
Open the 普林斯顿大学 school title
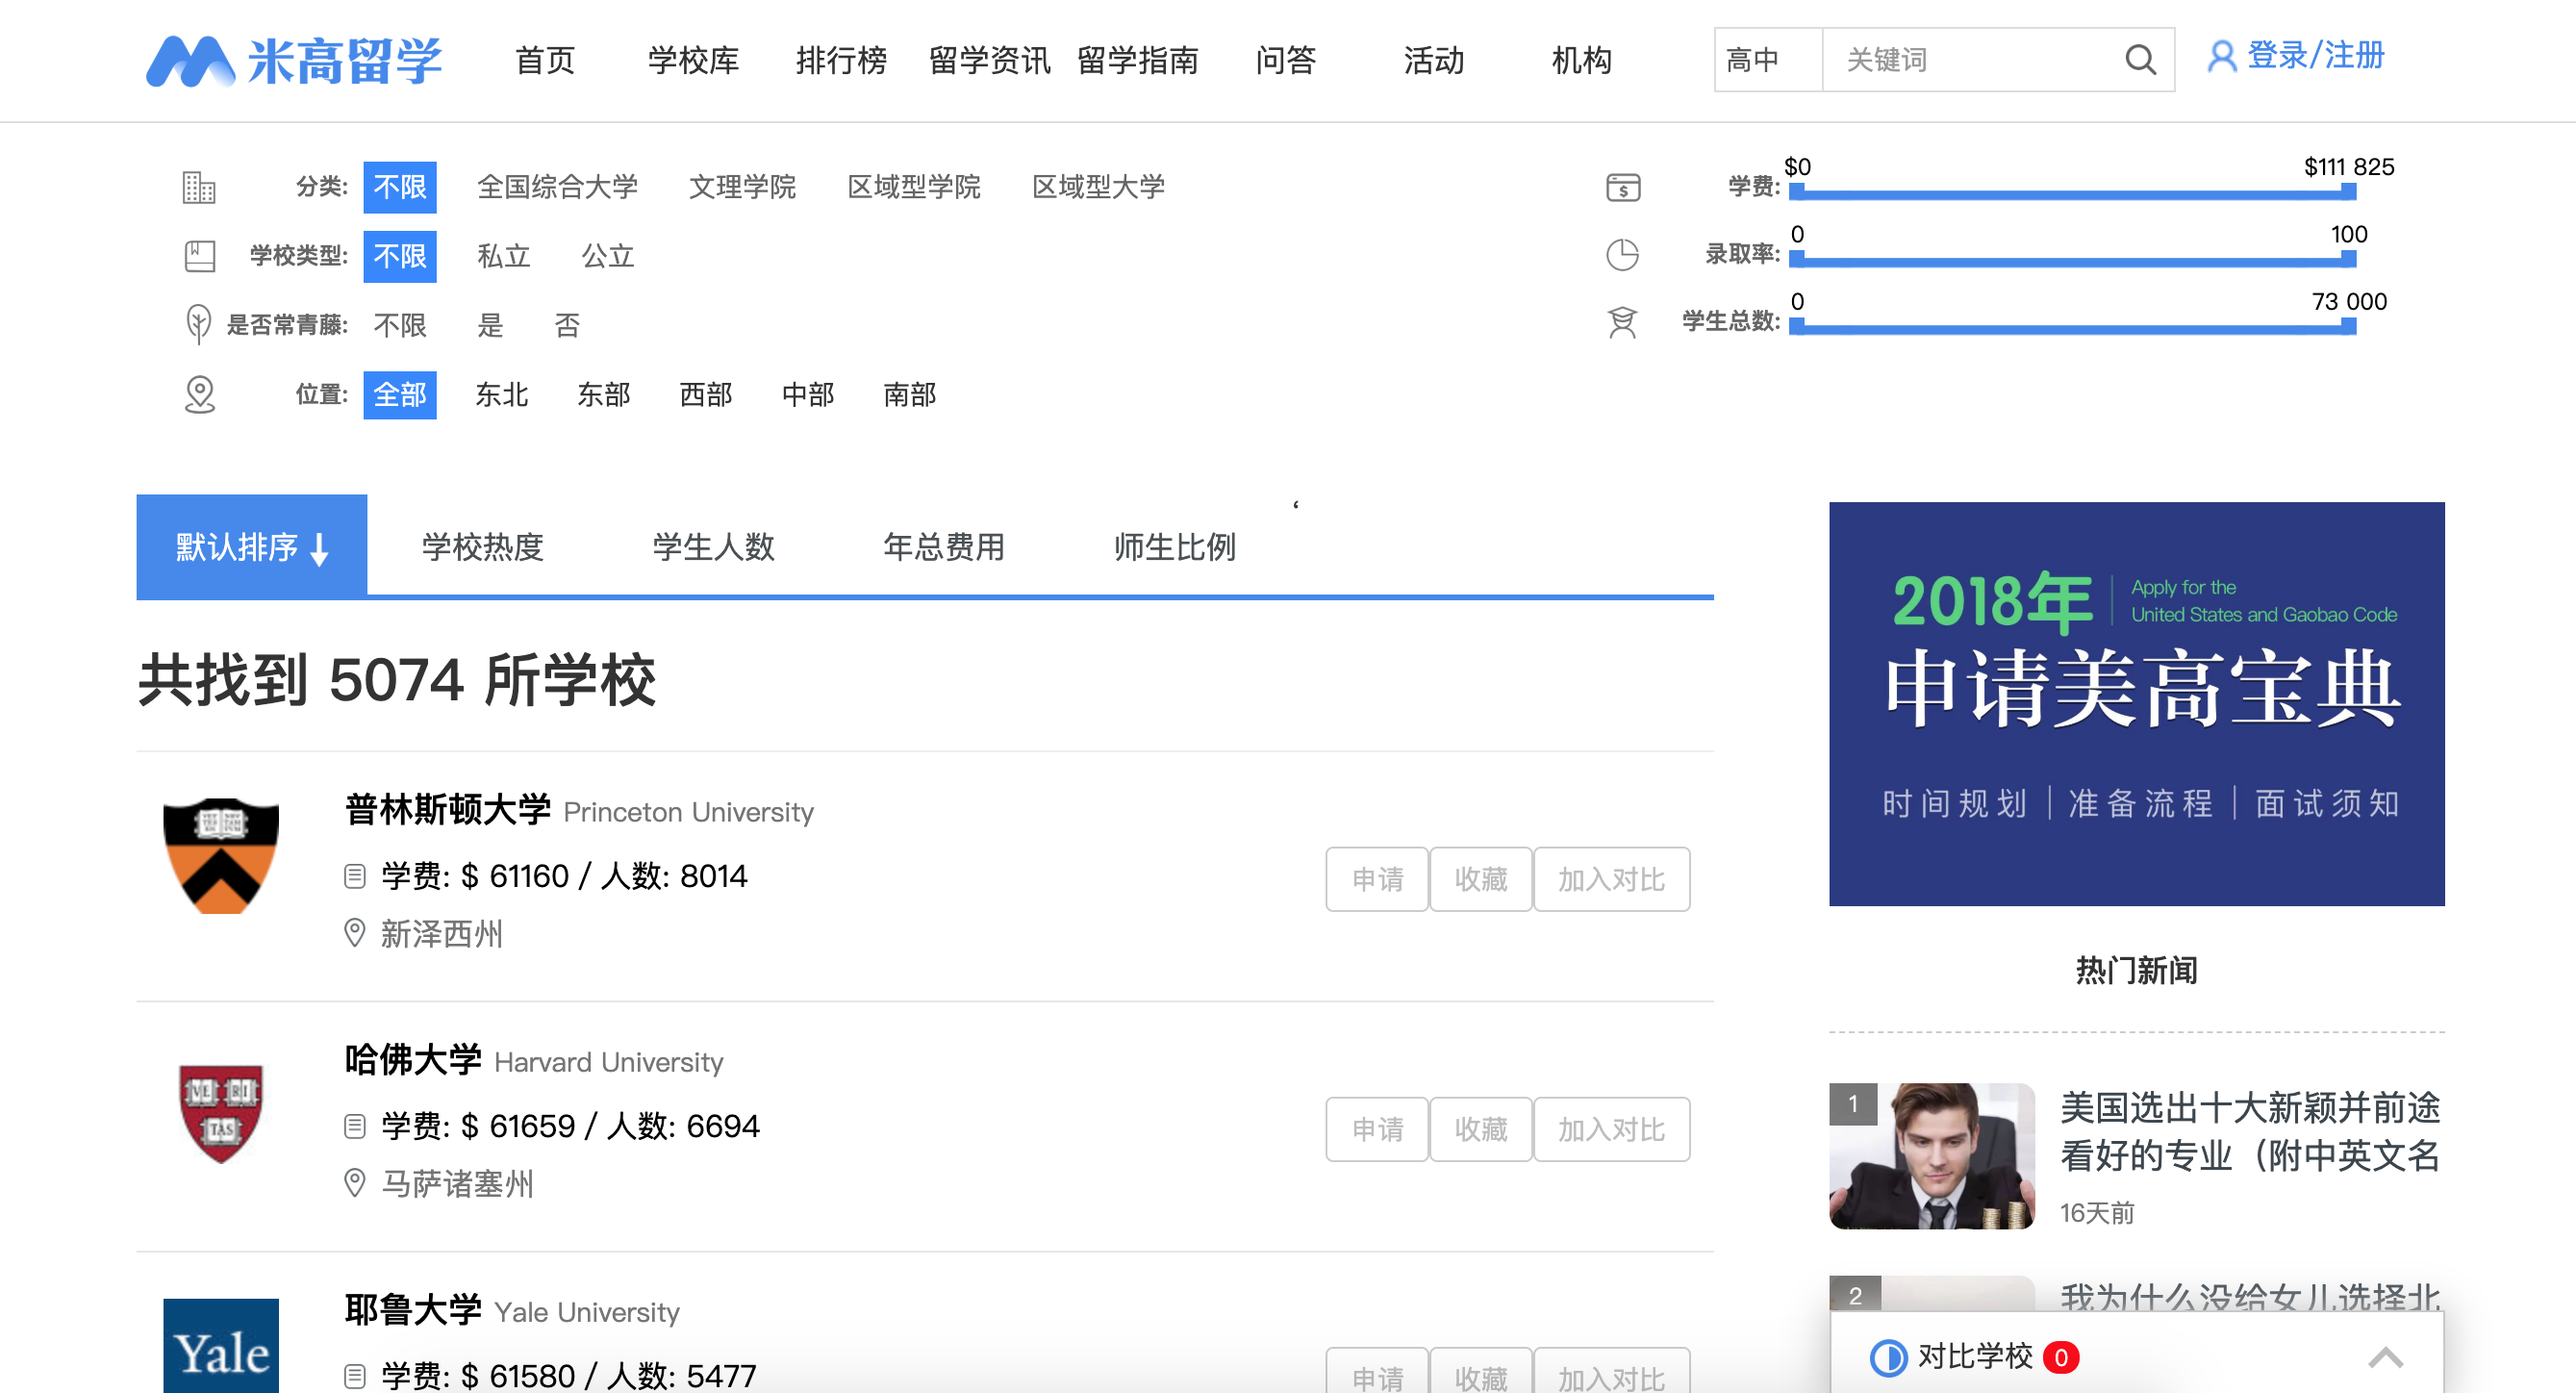tap(447, 809)
